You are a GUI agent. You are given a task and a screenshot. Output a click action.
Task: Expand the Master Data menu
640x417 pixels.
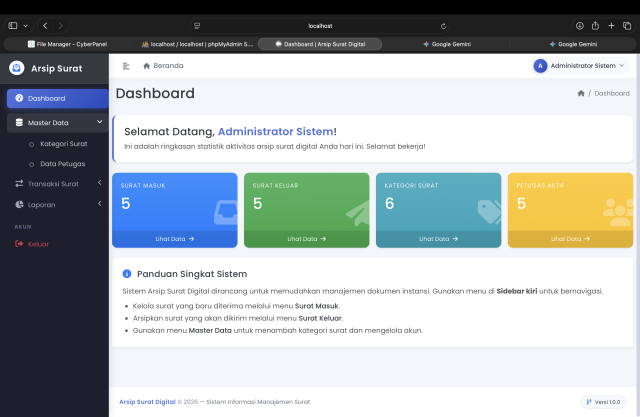[x=57, y=122]
